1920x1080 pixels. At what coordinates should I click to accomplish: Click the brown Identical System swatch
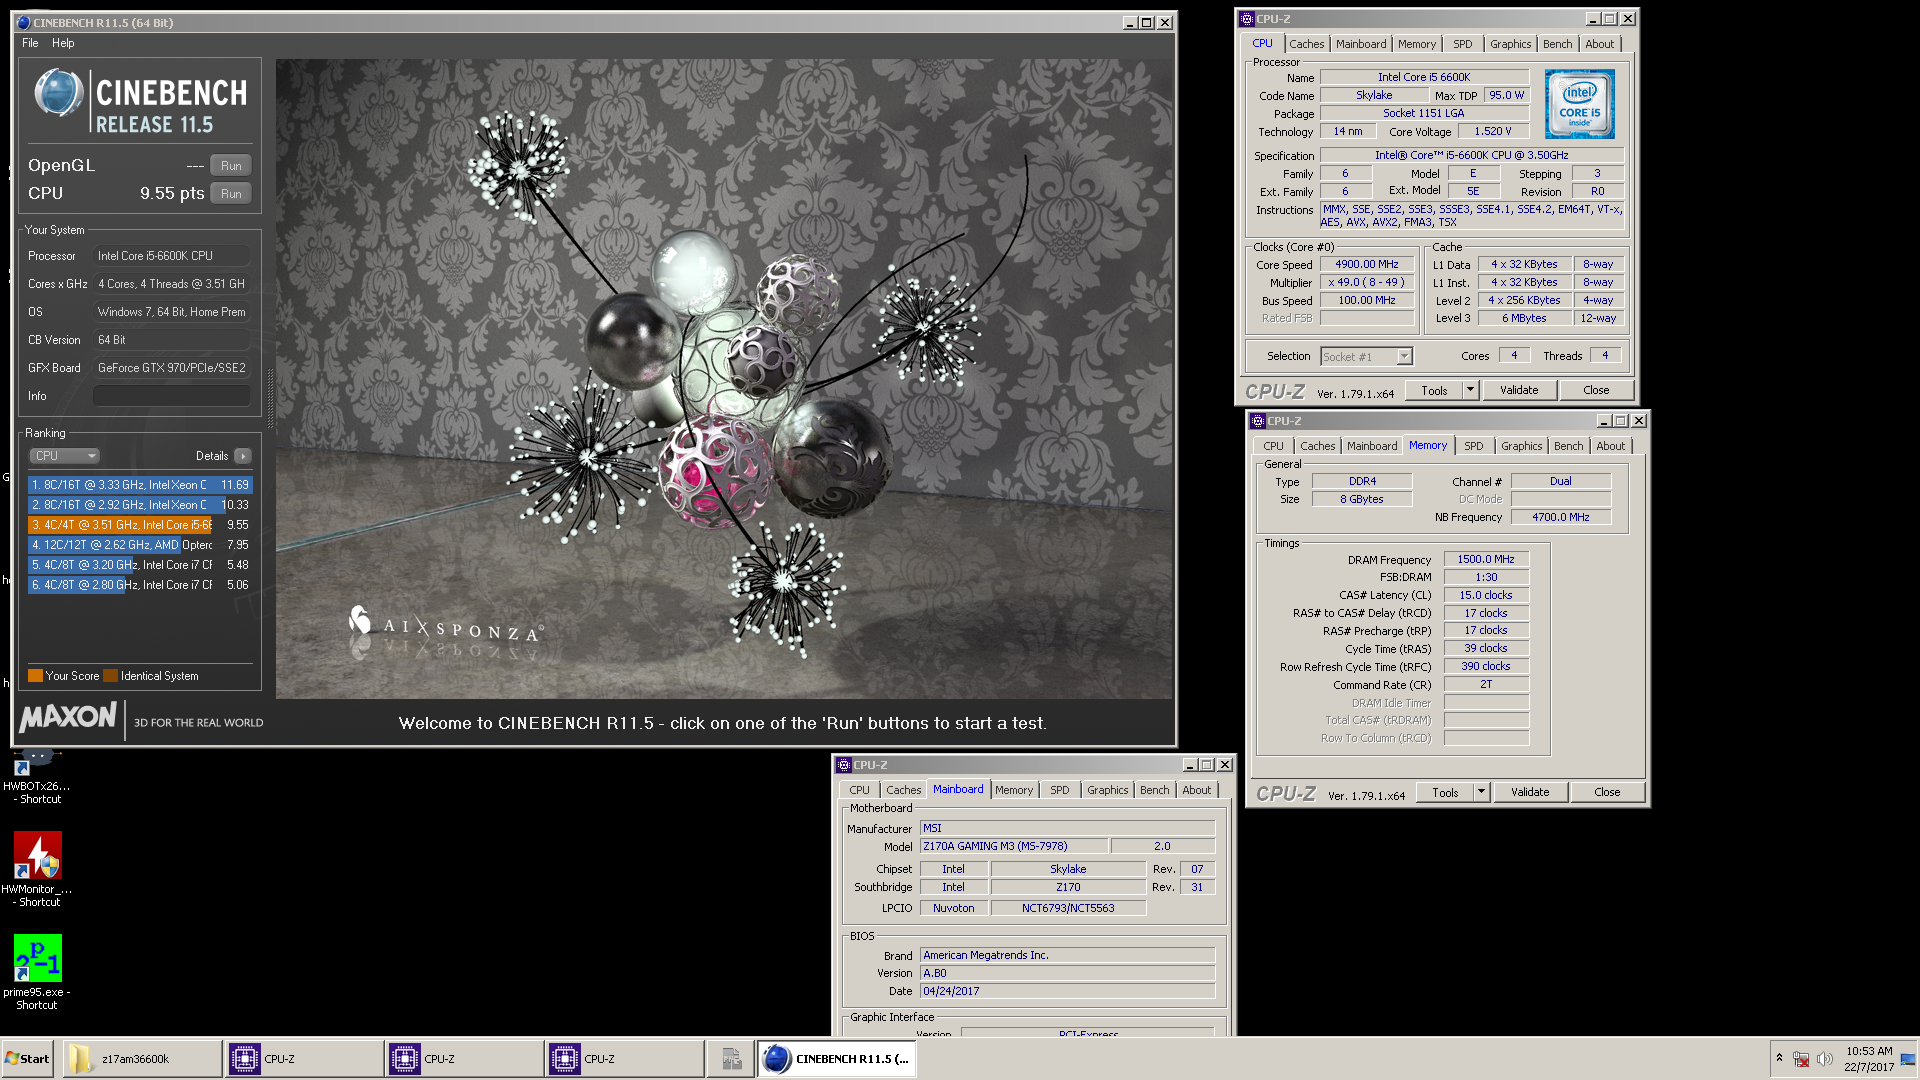[x=110, y=676]
